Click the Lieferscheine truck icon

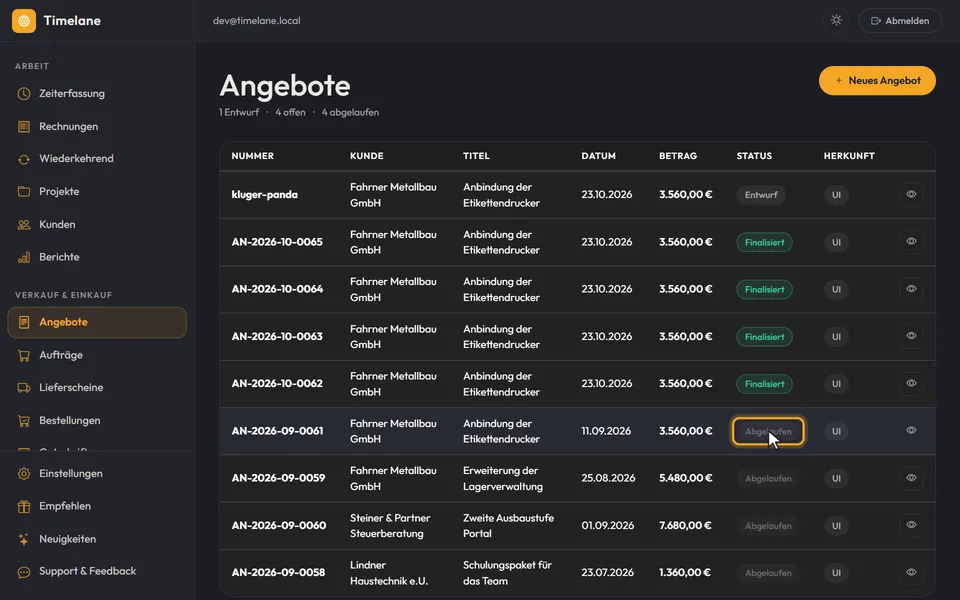[24, 388]
